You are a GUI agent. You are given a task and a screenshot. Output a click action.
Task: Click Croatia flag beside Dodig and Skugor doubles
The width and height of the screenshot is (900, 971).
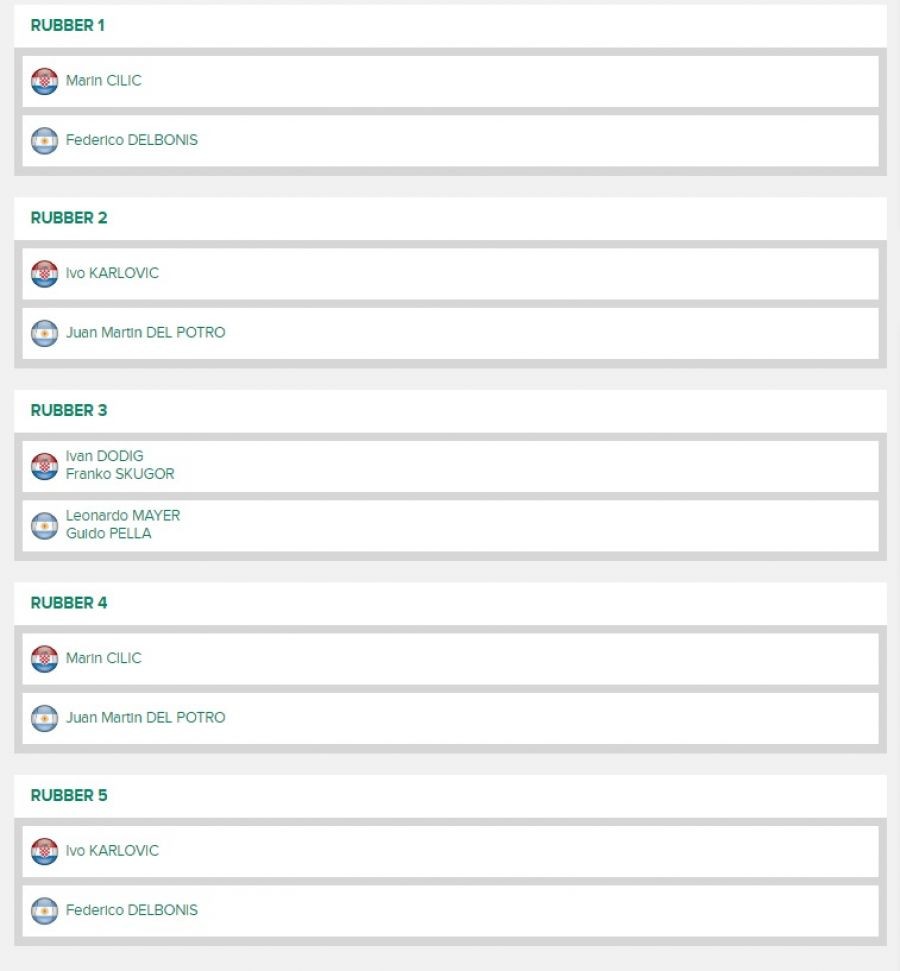(44, 466)
